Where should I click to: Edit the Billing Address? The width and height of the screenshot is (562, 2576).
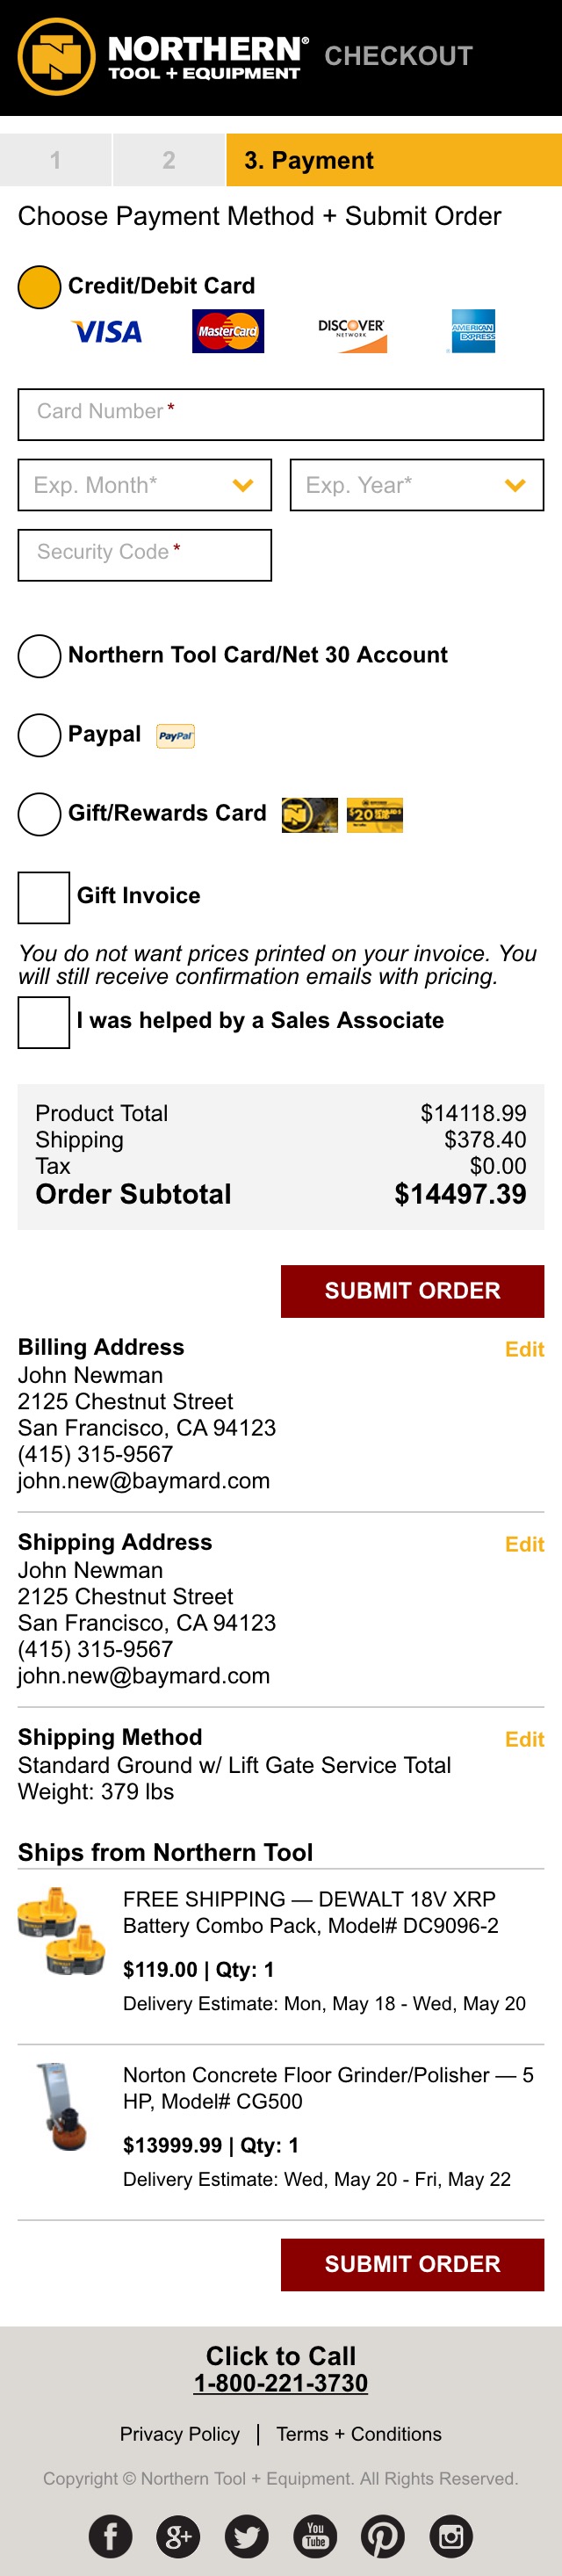(x=524, y=1349)
